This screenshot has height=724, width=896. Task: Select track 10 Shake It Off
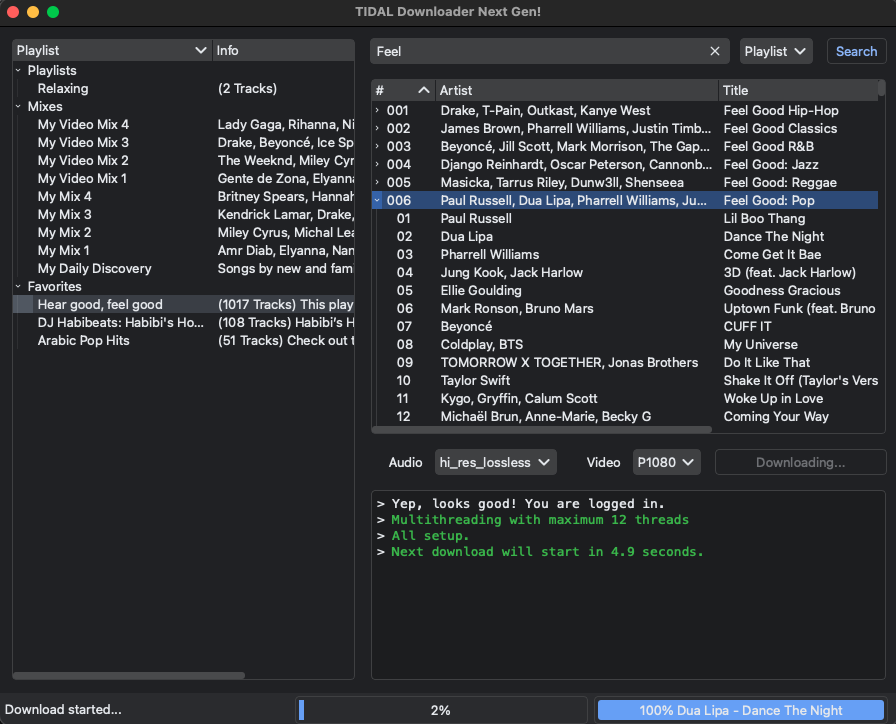coord(625,381)
